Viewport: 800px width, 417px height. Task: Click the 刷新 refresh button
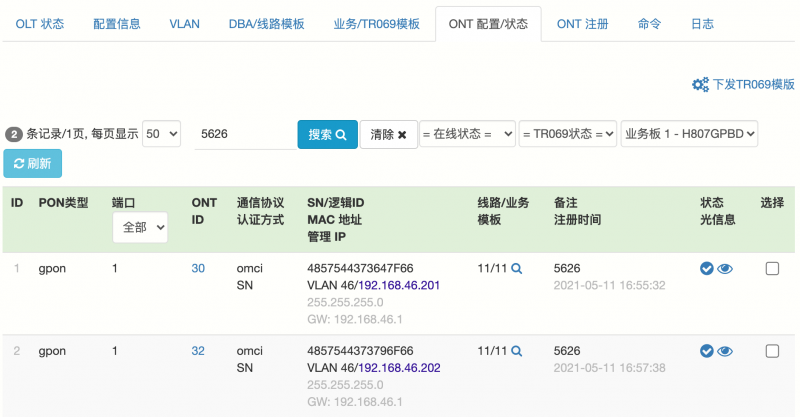(33, 163)
